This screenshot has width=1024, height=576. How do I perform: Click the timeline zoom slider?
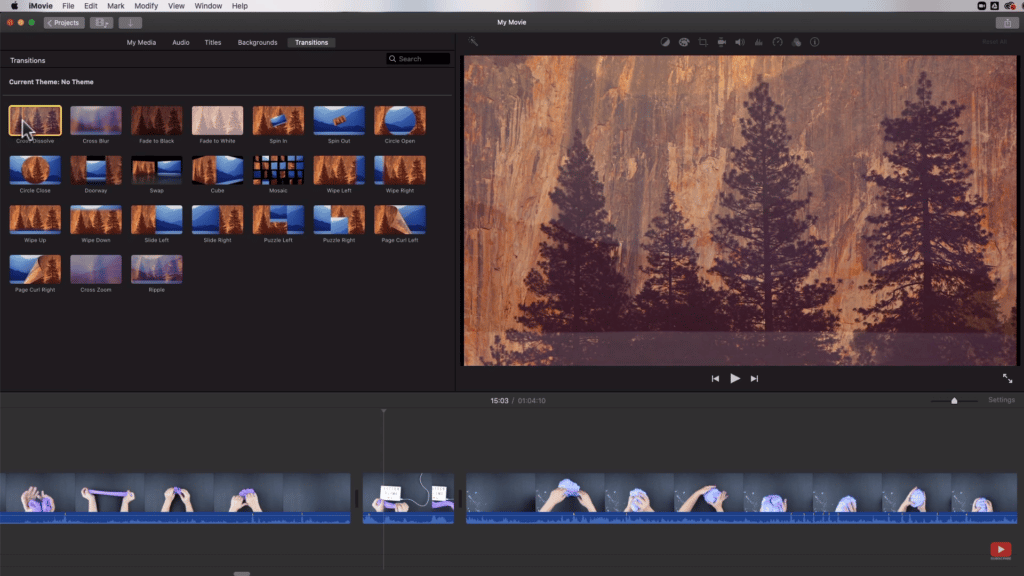[x=954, y=400]
